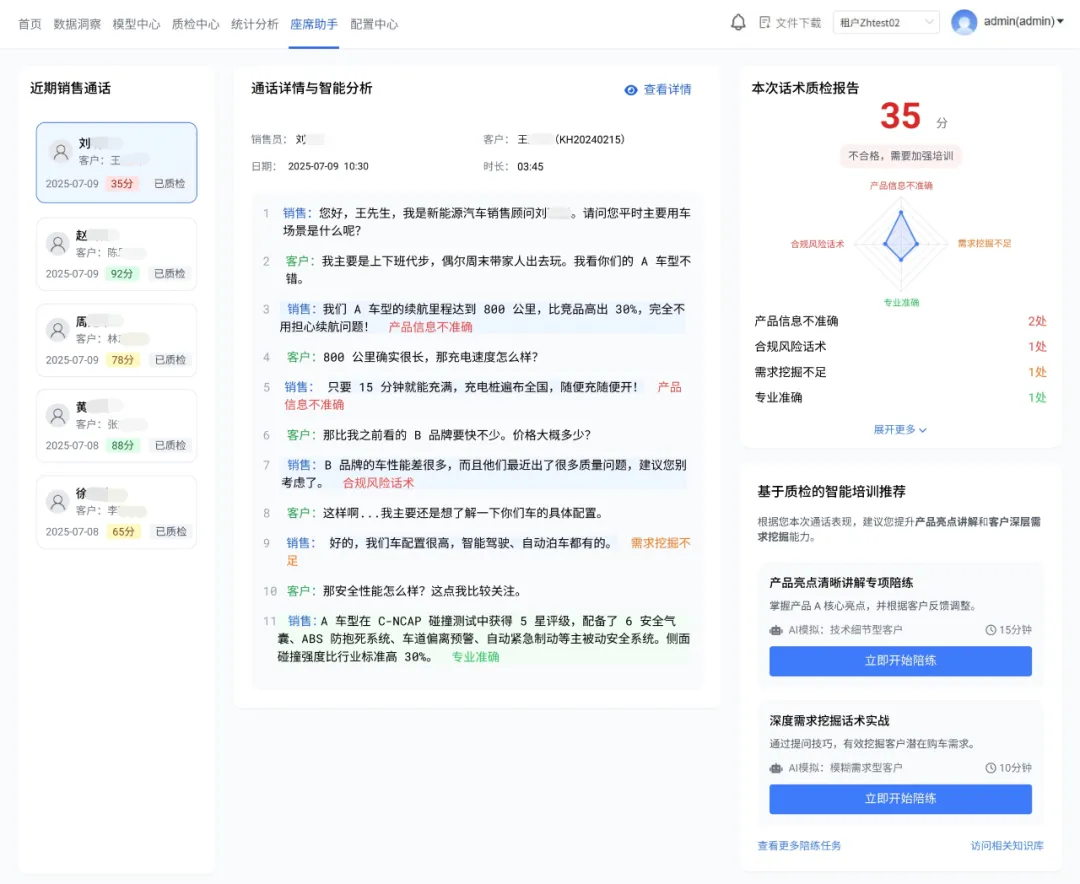Click the 已质检 tag on 65分 call card
Screen dimensions: 1080x884
pyautogui.click(x=170, y=532)
